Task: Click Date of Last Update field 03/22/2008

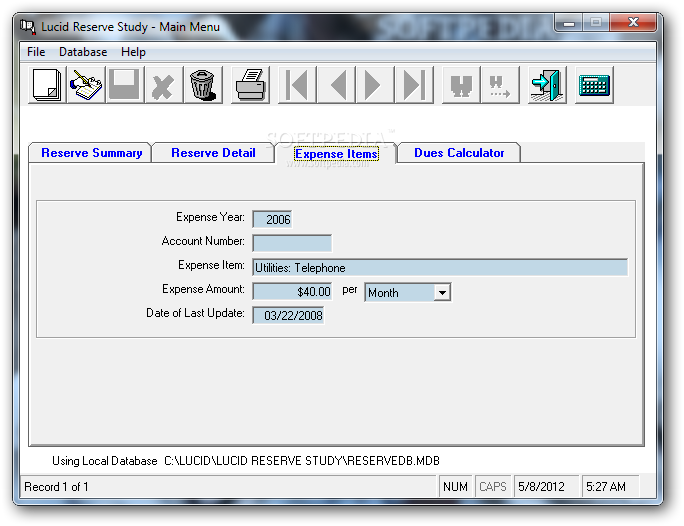Action: 288,315
